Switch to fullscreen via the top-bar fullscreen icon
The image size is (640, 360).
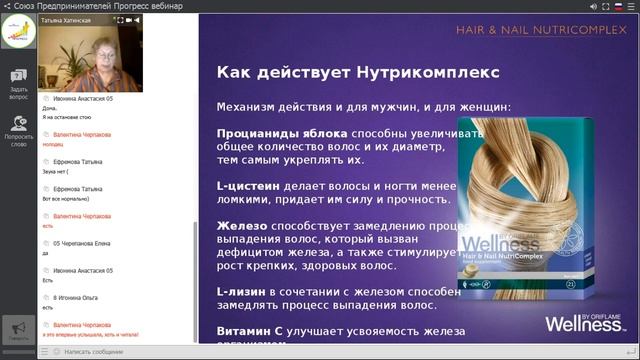coord(606,7)
